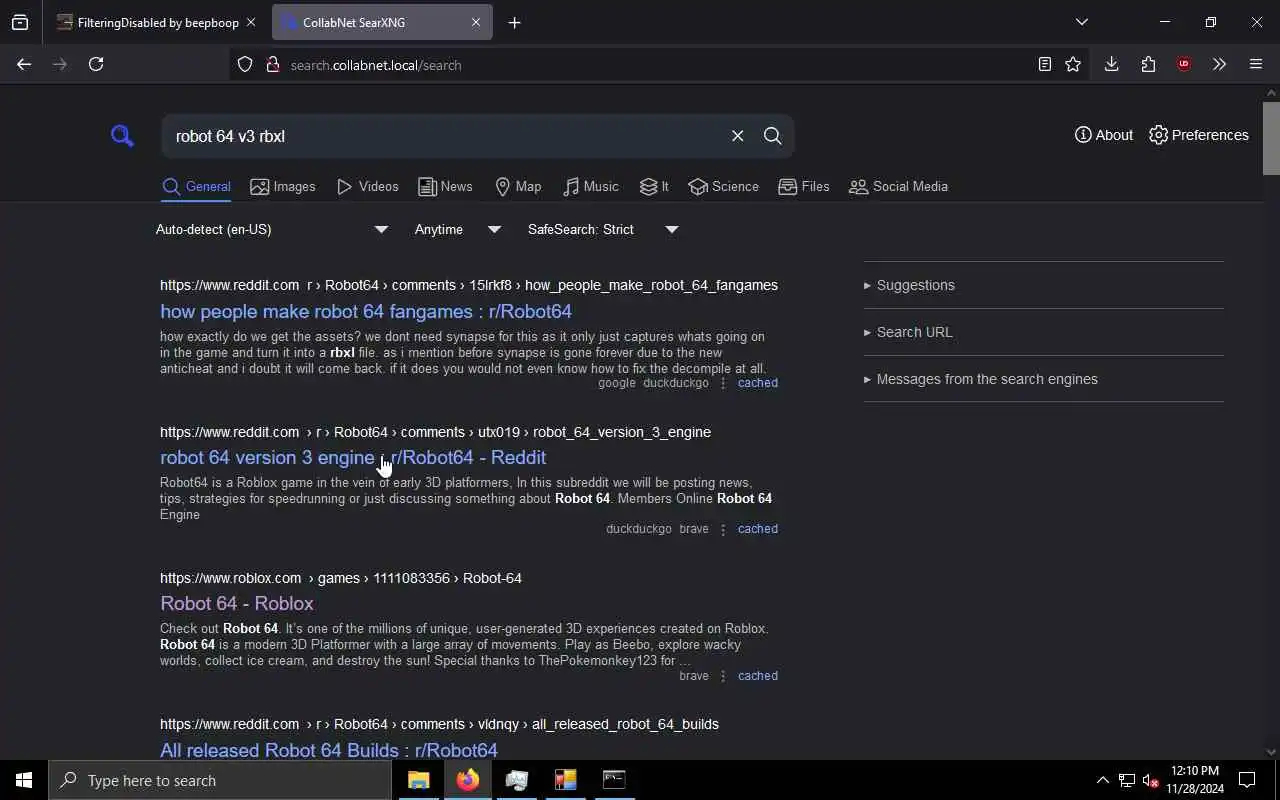Switch to the Social Media tab
1280x800 pixels.
click(x=898, y=187)
